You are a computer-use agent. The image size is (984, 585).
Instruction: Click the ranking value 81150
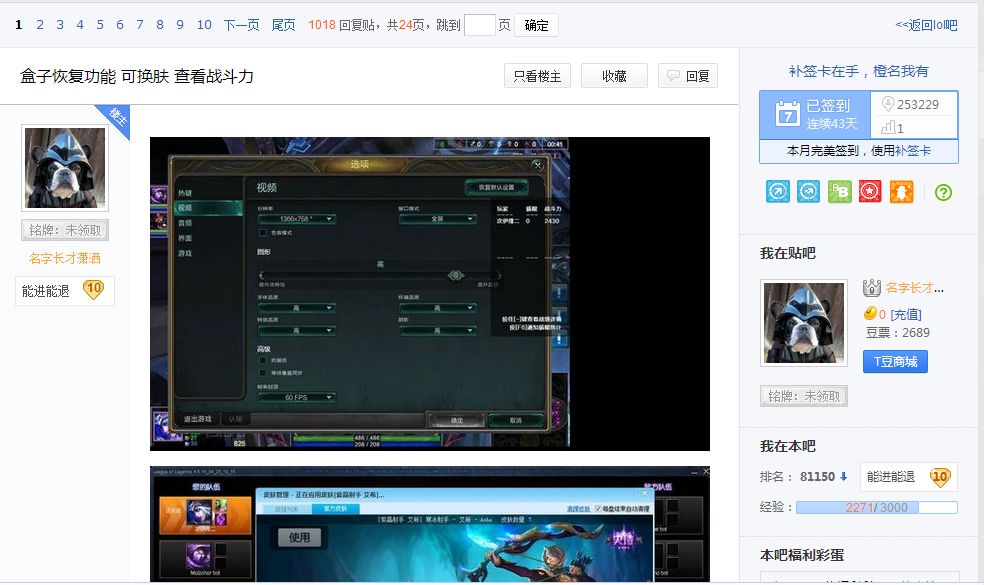click(817, 476)
